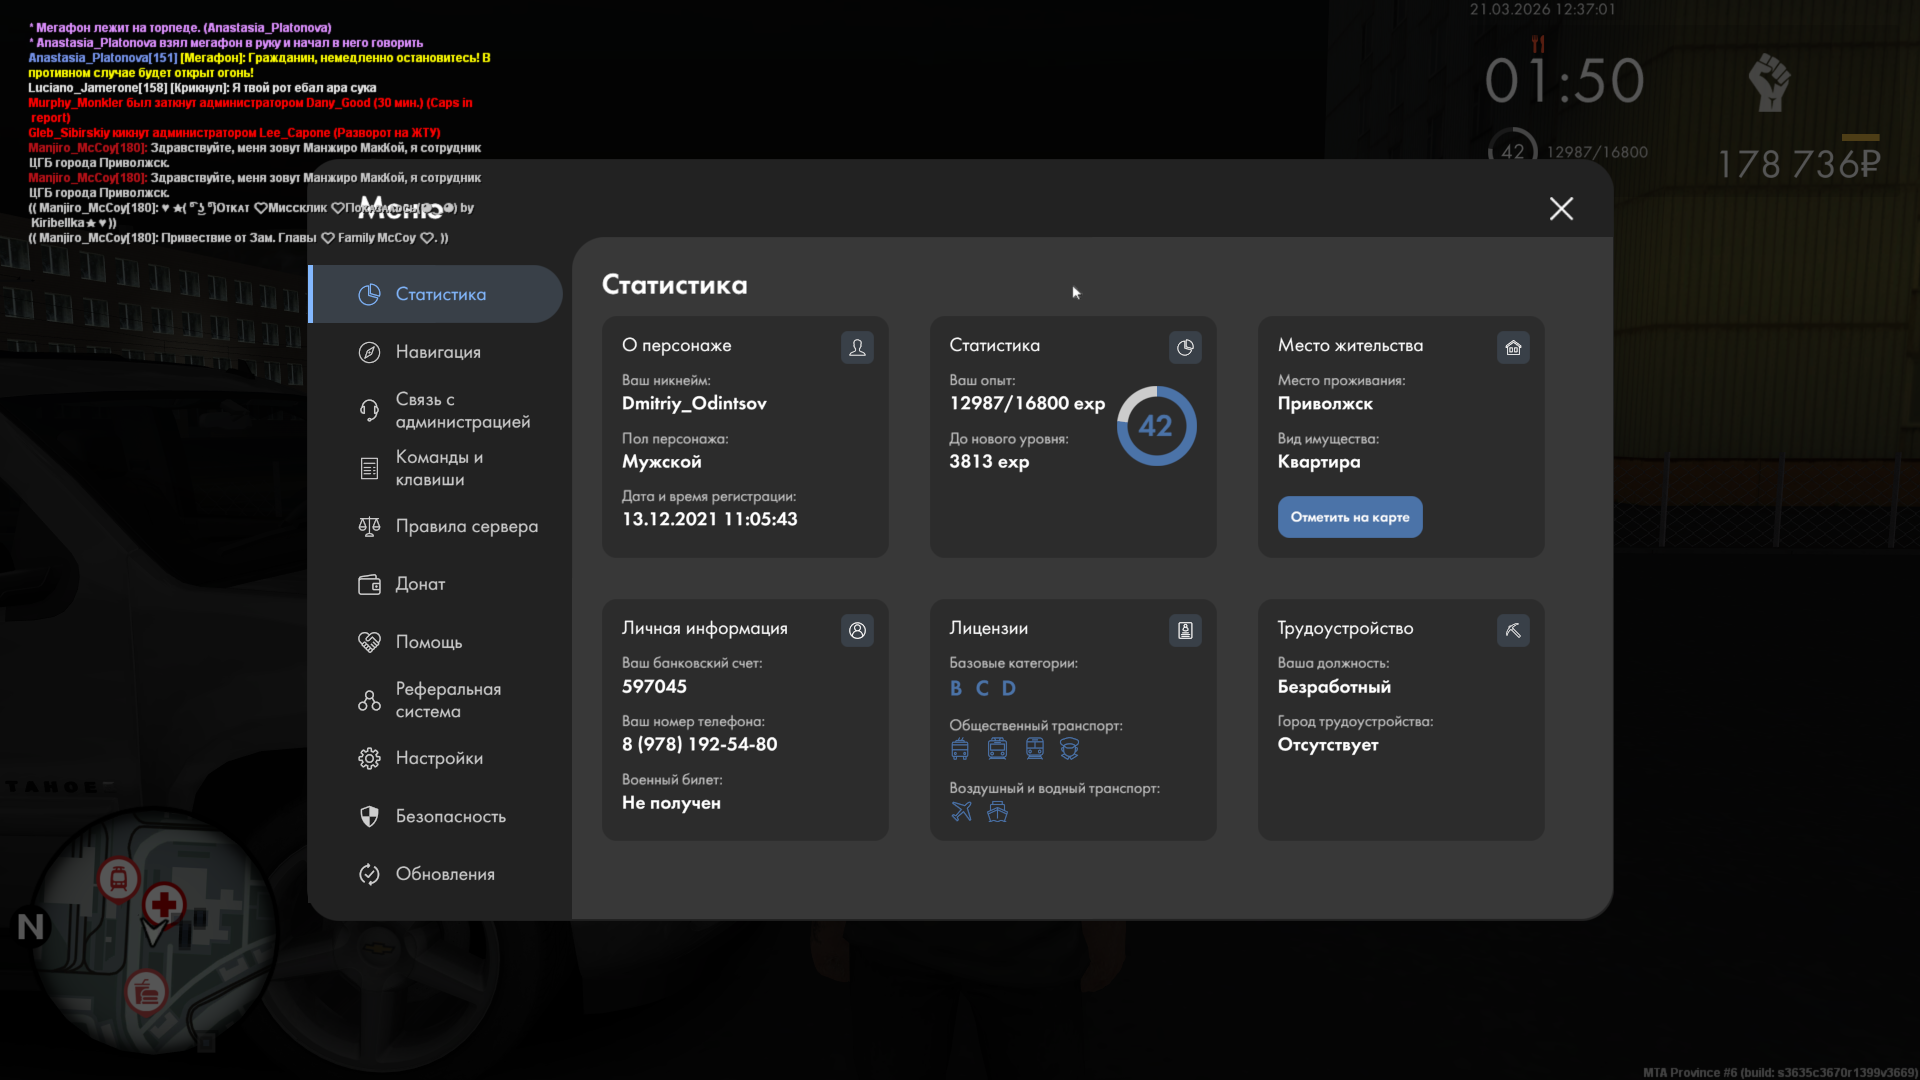Click the boat license icon
The image size is (1920, 1080).
click(x=997, y=811)
